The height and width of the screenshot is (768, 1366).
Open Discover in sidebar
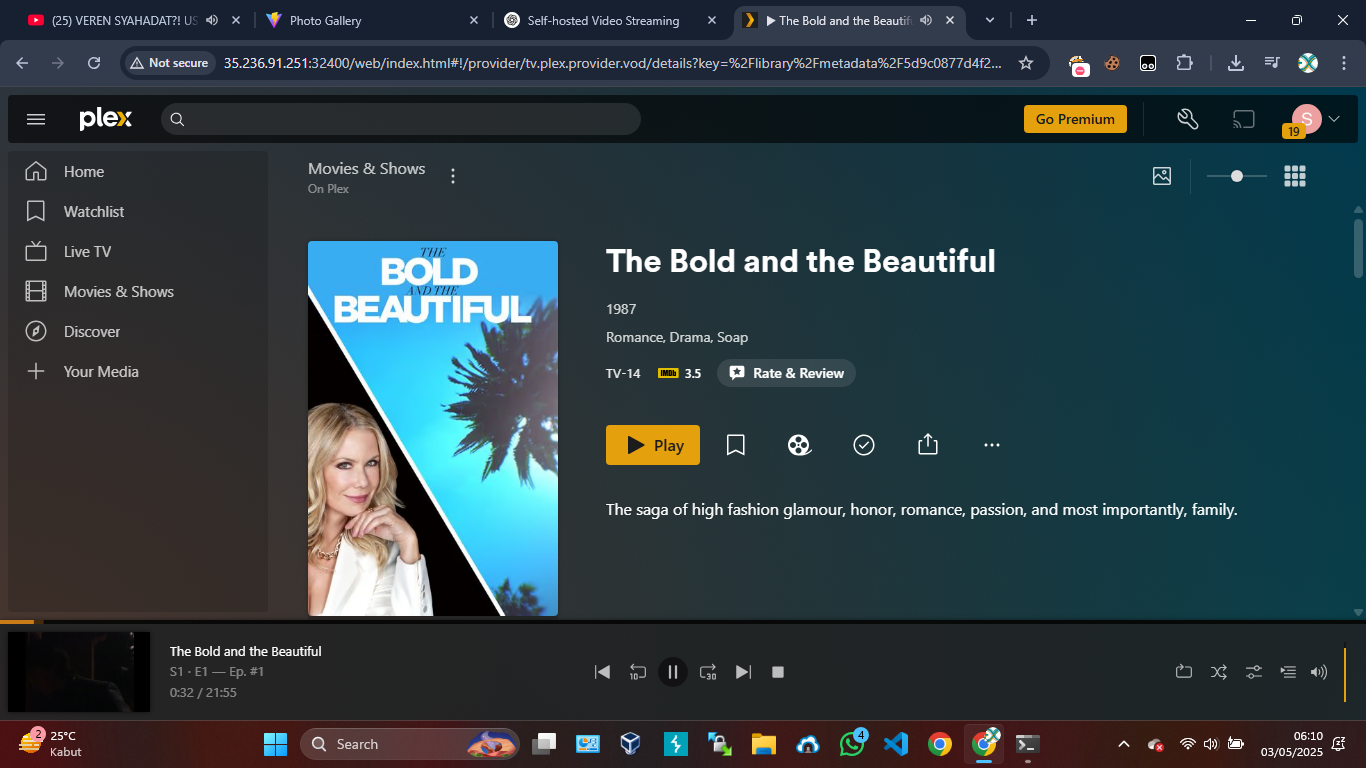138,332
